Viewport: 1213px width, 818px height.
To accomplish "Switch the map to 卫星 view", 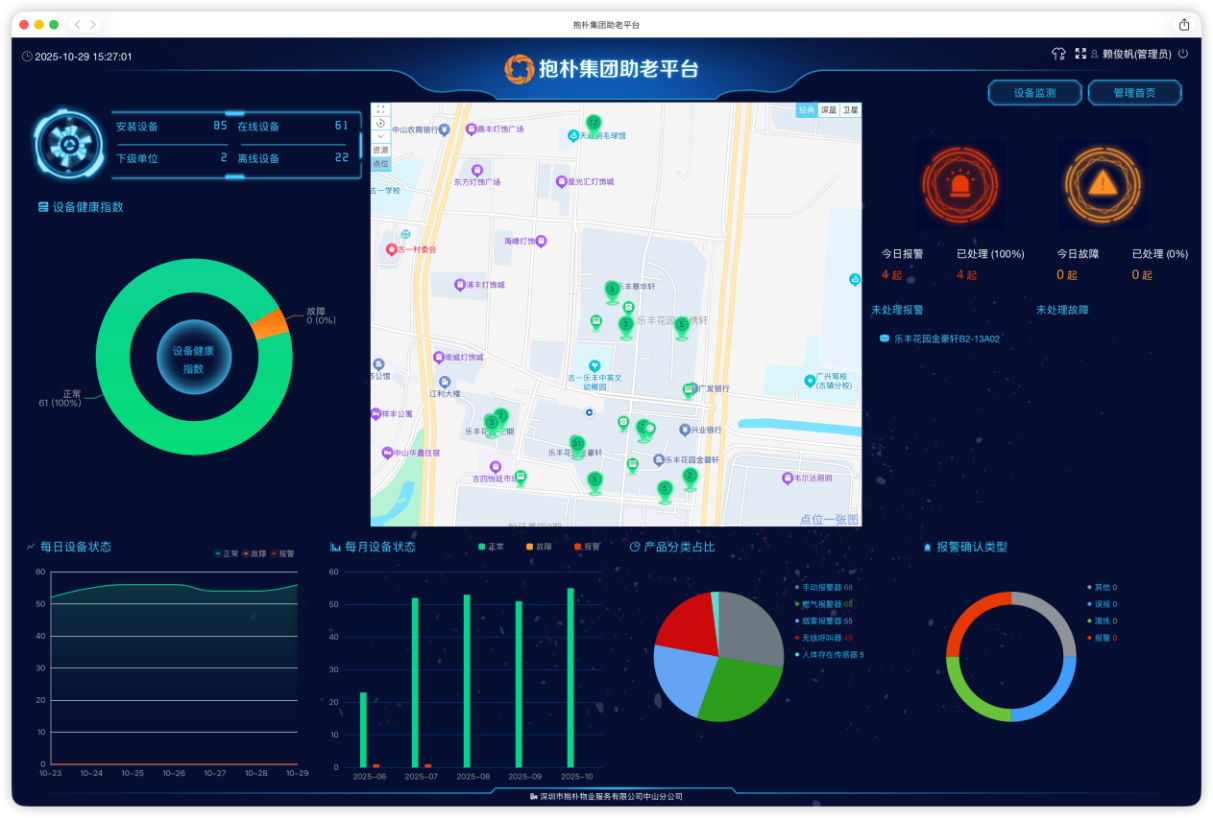I will pos(850,110).
